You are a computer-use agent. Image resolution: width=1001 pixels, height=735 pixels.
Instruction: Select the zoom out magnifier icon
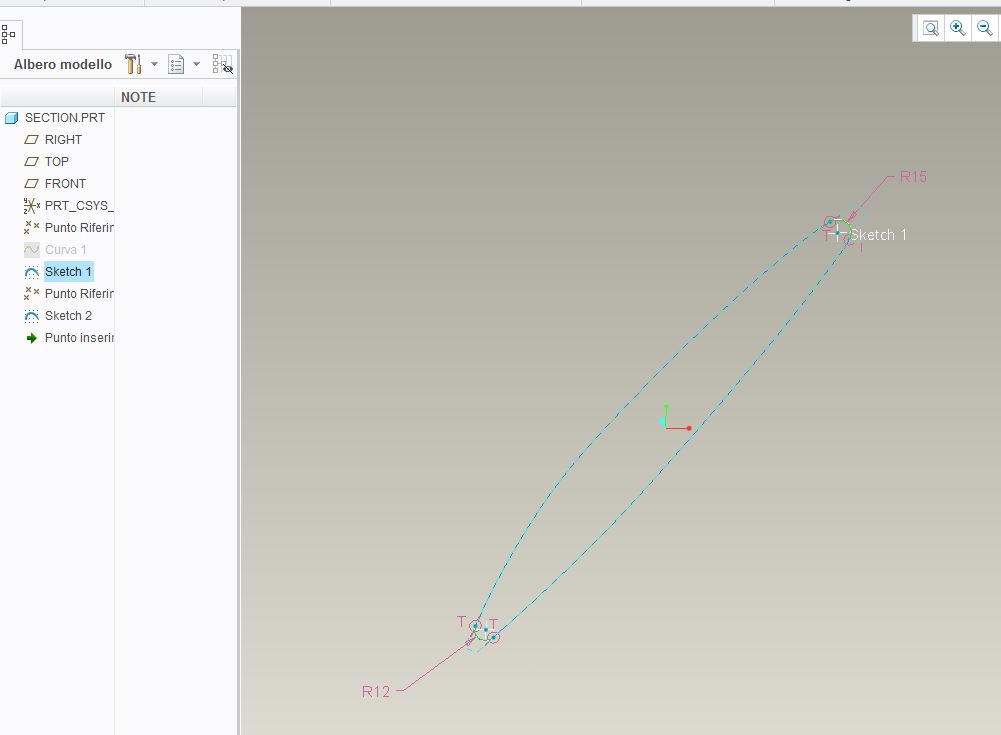click(983, 27)
